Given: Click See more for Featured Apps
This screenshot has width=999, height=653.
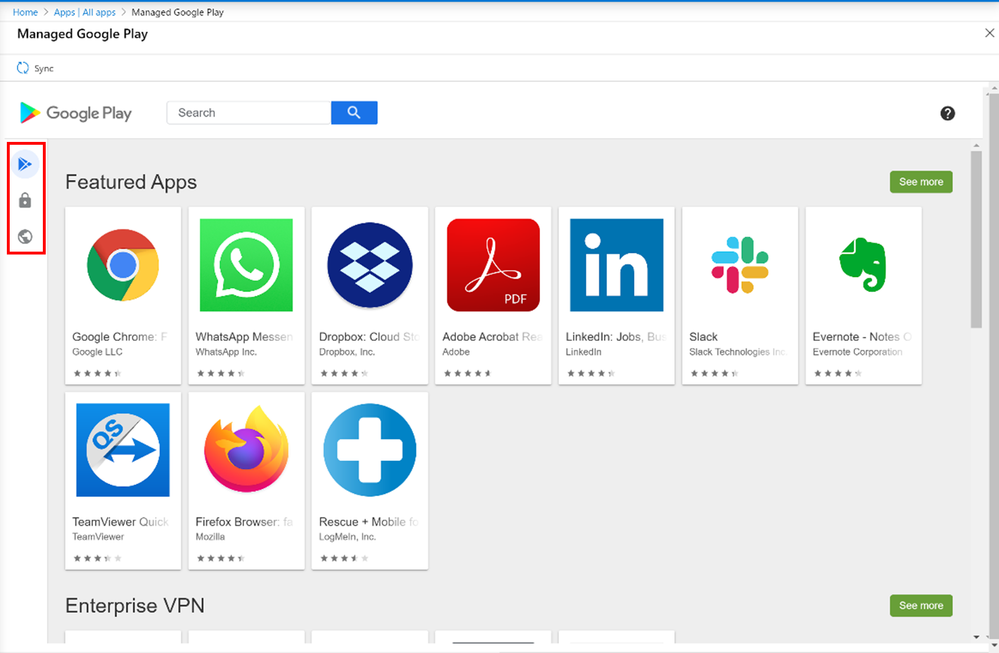Looking at the screenshot, I should [921, 182].
